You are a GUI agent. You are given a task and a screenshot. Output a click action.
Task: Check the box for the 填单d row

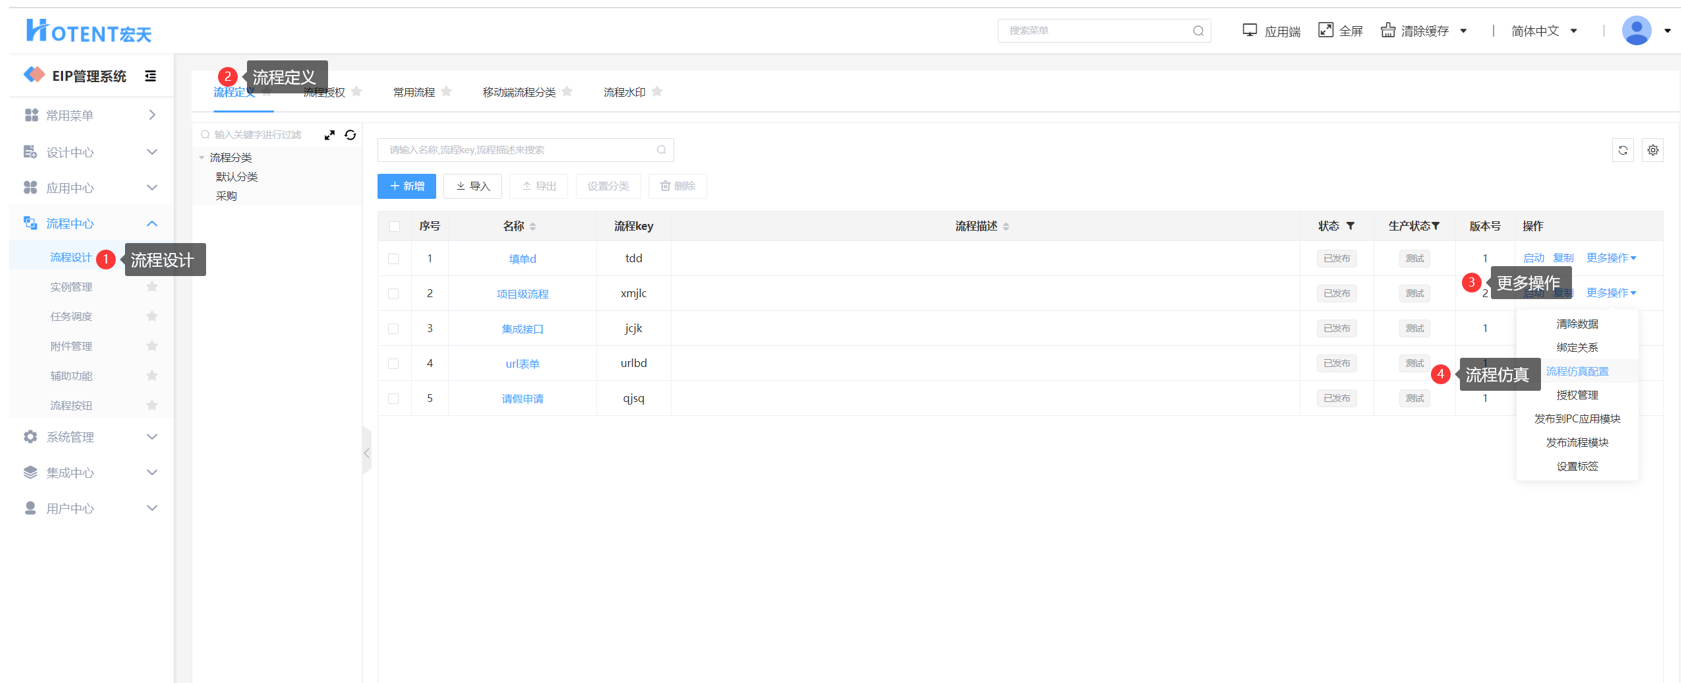(394, 259)
